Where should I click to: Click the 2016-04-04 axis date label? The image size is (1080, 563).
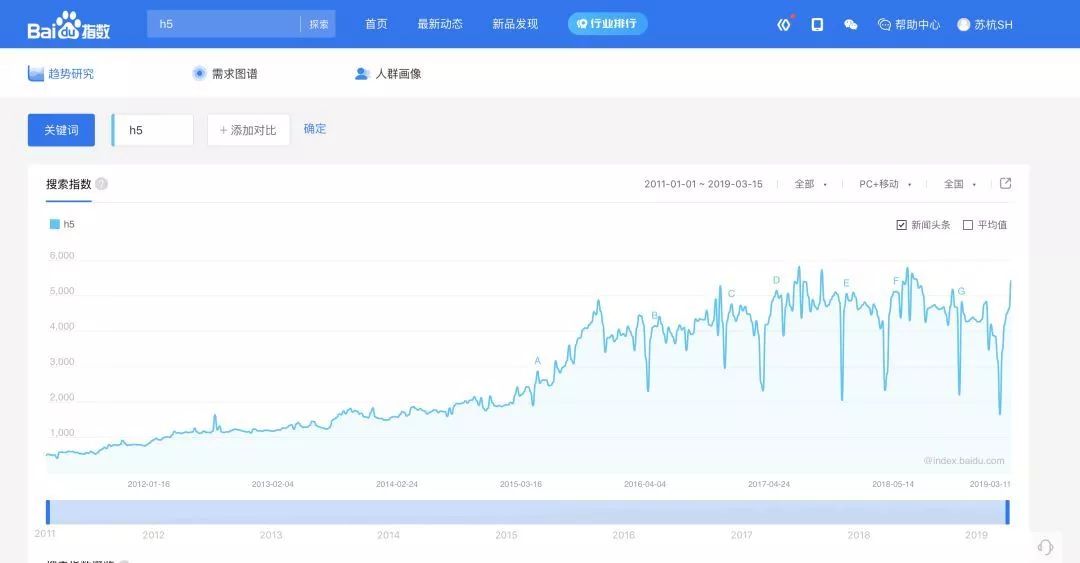(x=645, y=484)
